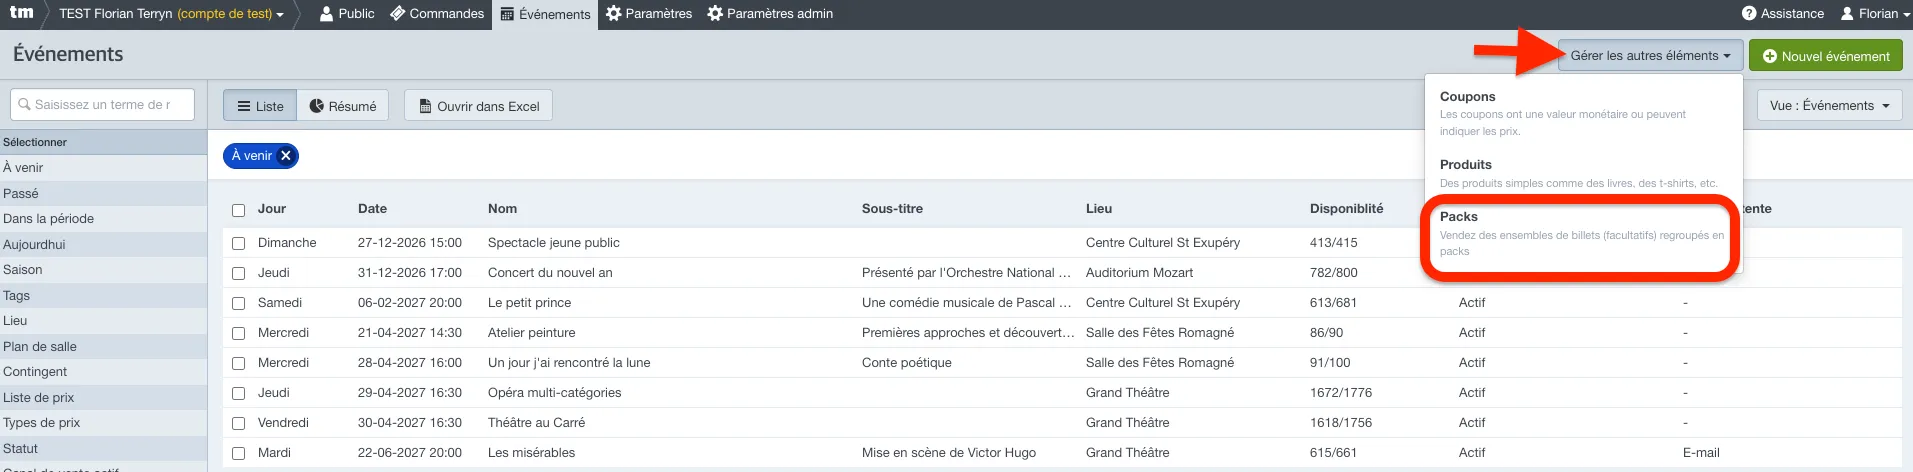1913x472 pixels.
Task: Expand Gérer les autres éléments dropdown
Action: point(1650,56)
